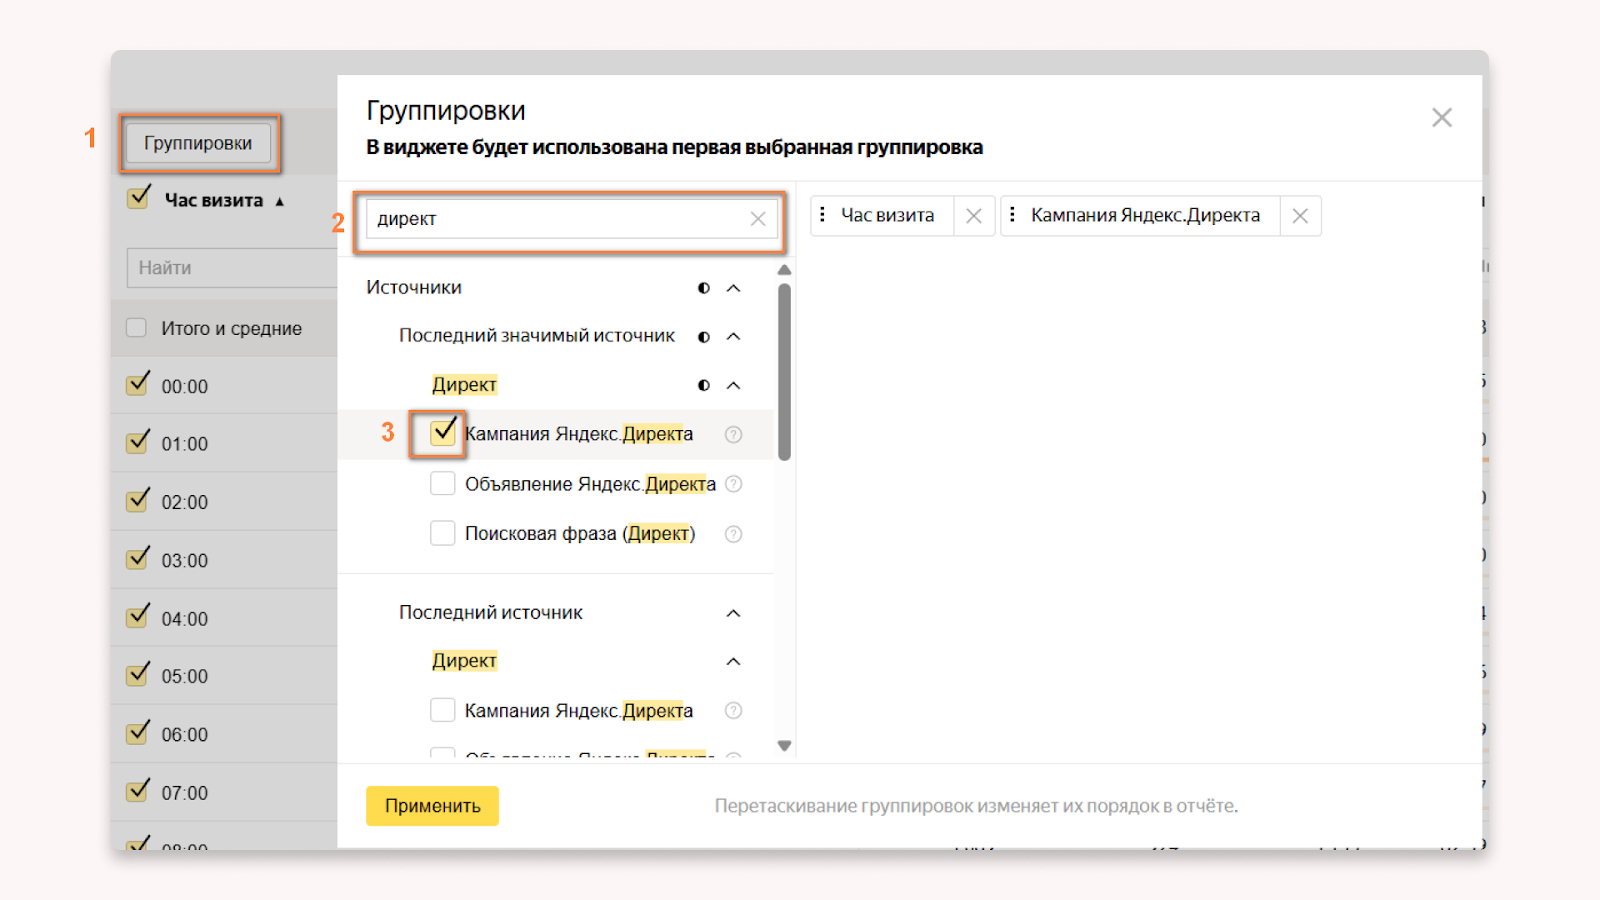
Task: Remove the Кампания Яндекс.Директа grouping chip
Action: pos(1300,216)
